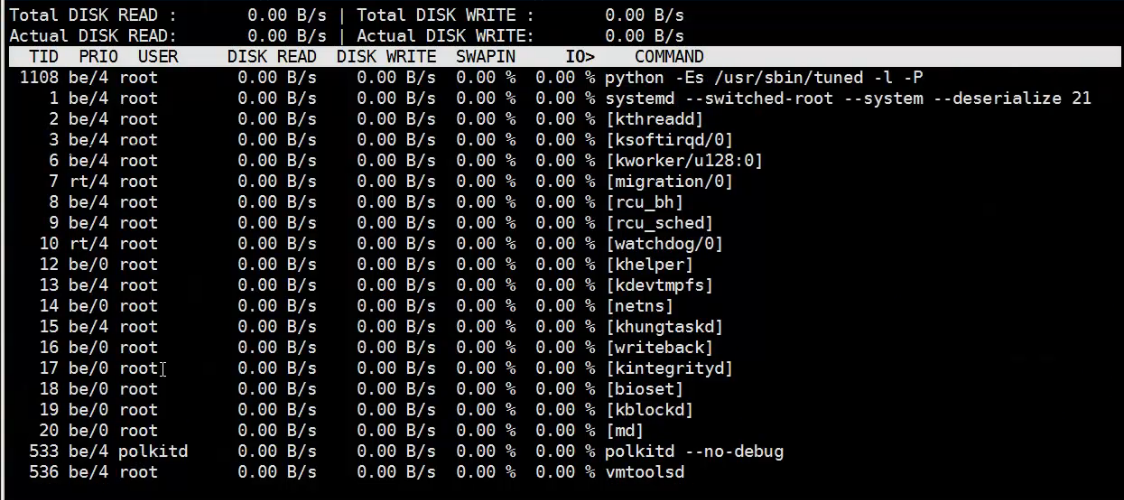Select the [migration/0] command
This screenshot has width=1124, height=500.
click(670, 181)
